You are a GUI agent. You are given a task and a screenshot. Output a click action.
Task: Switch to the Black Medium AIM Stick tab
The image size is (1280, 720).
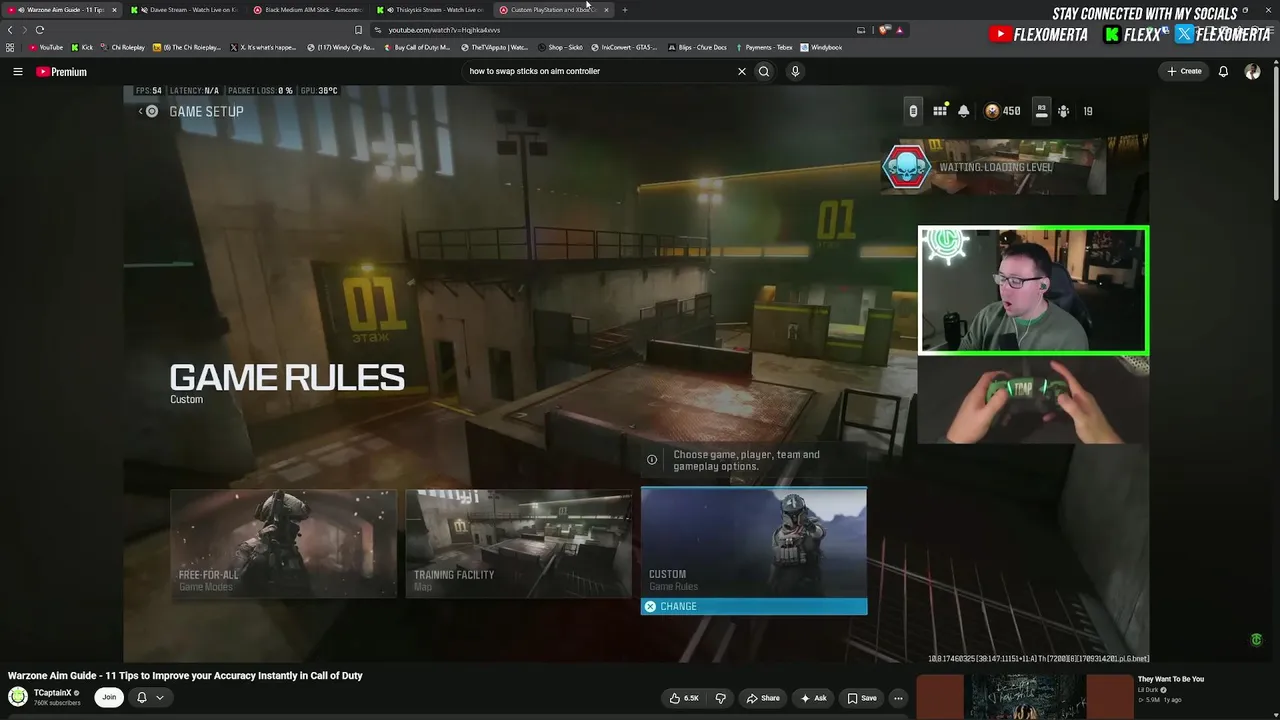[x=309, y=10]
